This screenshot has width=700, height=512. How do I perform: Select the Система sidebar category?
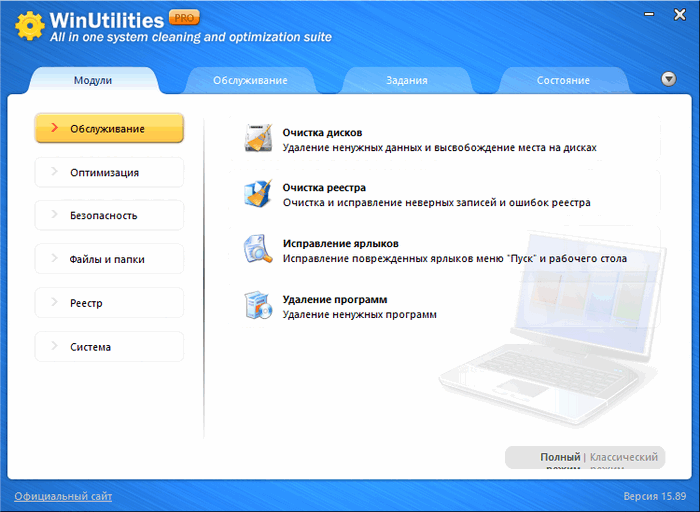coord(109,347)
